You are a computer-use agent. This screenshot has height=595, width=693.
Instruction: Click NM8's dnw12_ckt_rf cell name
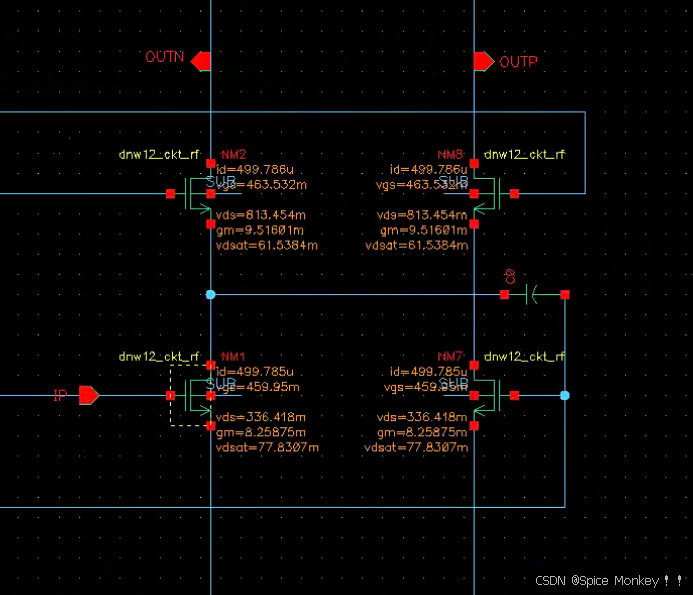525,154
